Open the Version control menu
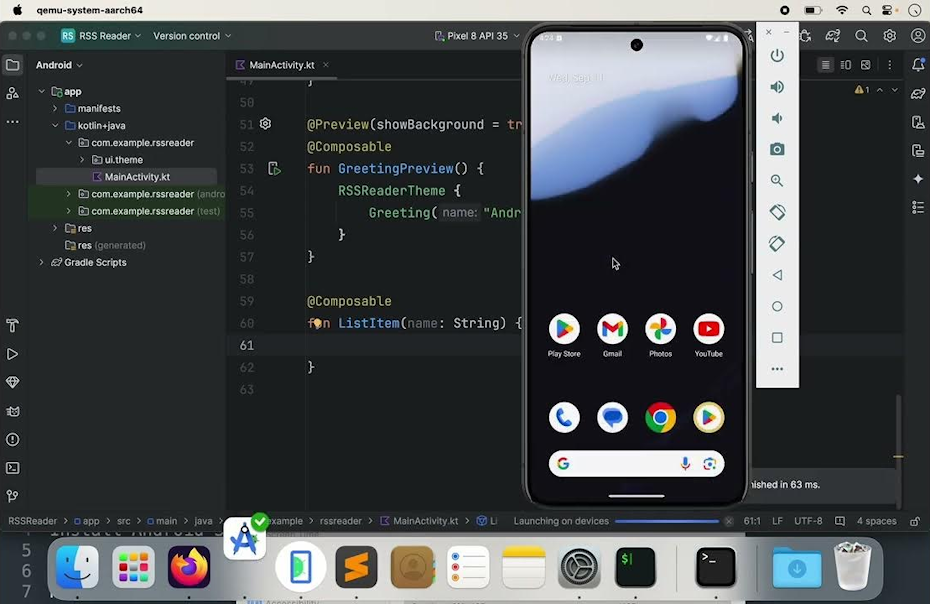Screen dimensions: 930x604 tap(191, 36)
